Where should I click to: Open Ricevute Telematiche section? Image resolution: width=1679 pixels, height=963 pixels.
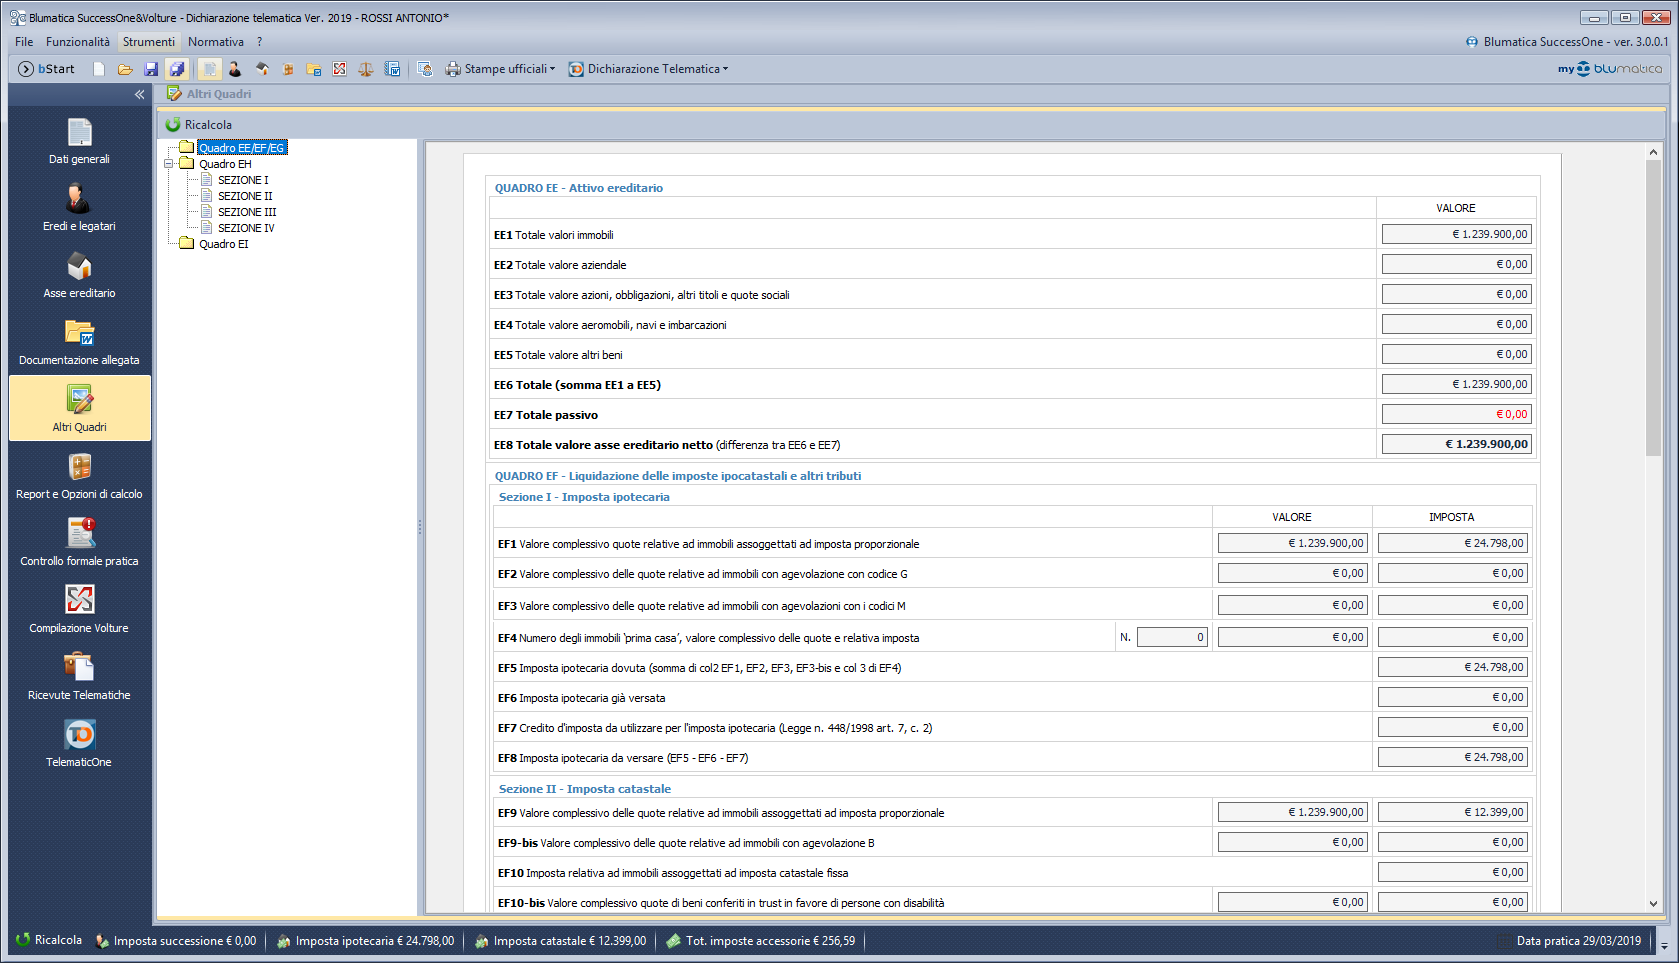(79, 677)
